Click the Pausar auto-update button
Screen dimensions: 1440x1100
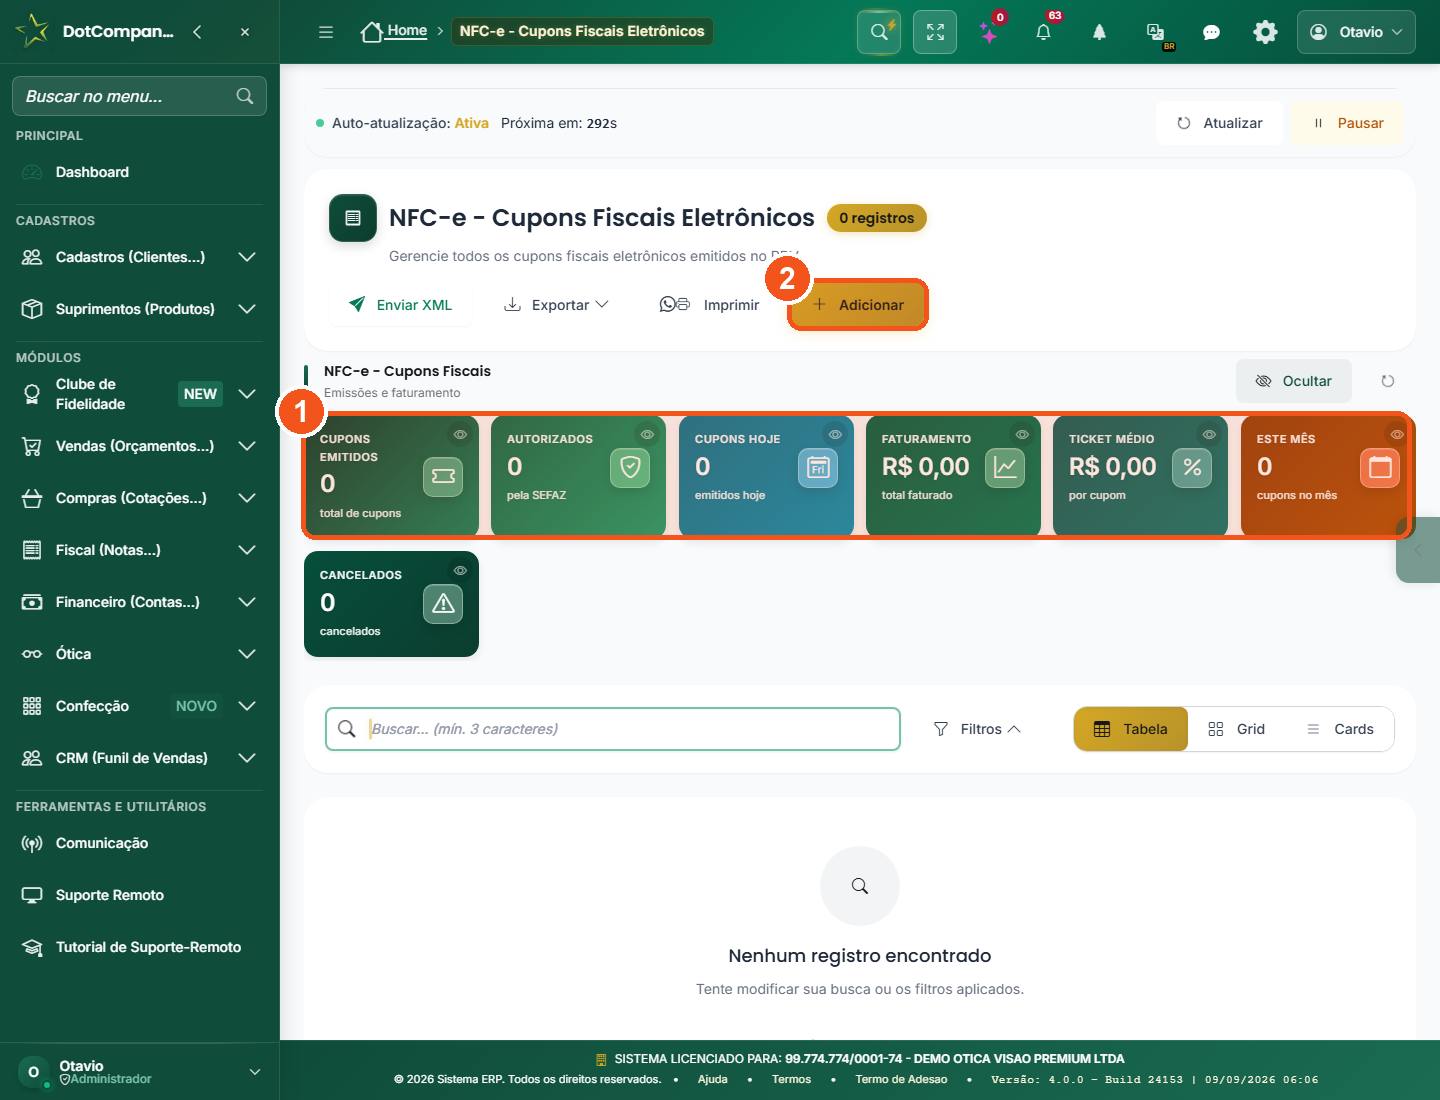1348,123
